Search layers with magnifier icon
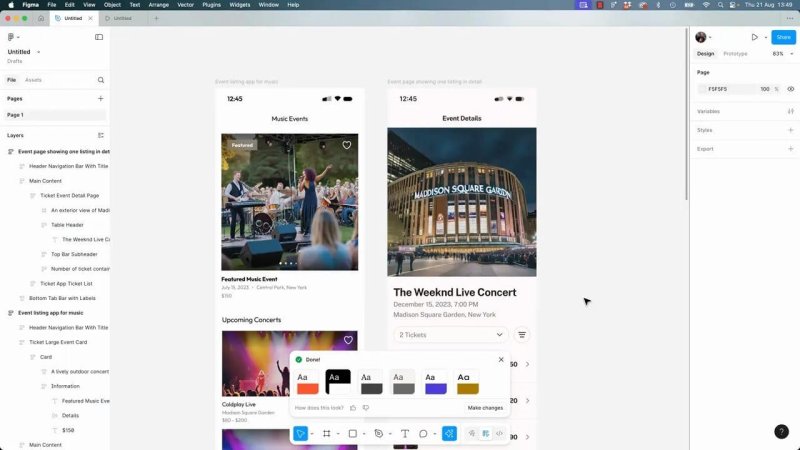Viewport: 800px width, 450px height. 101,80
